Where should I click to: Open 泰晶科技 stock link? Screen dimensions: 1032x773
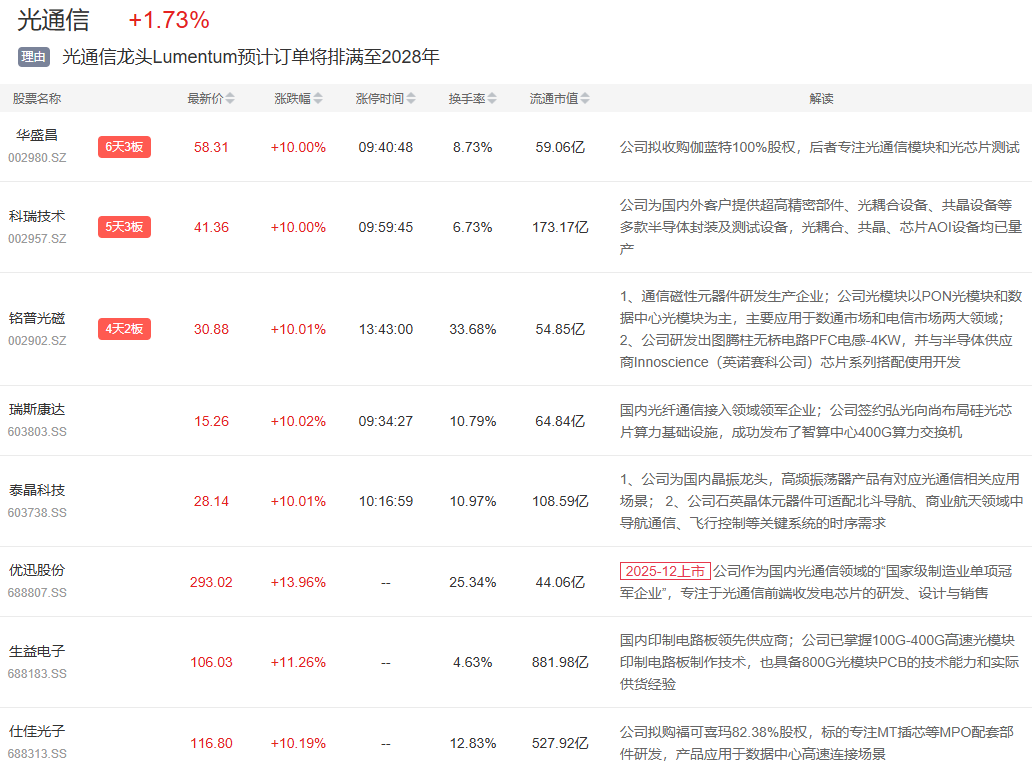37,491
